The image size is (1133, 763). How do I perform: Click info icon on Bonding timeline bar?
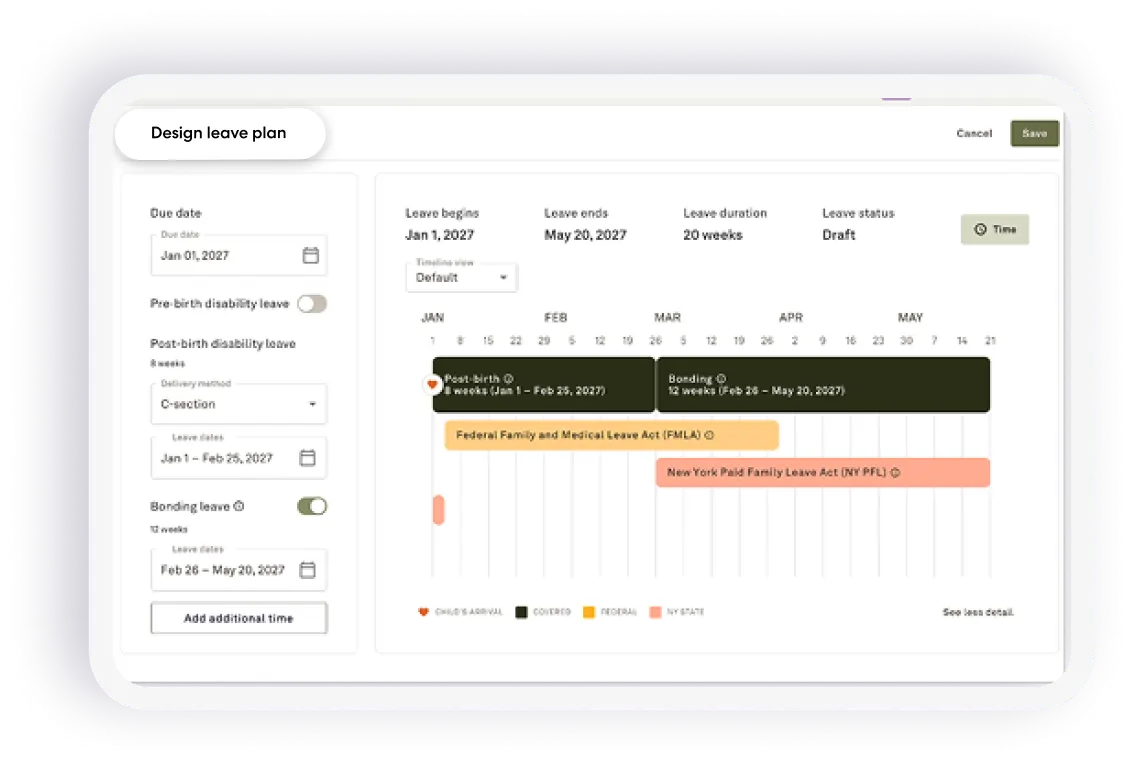click(x=720, y=378)
